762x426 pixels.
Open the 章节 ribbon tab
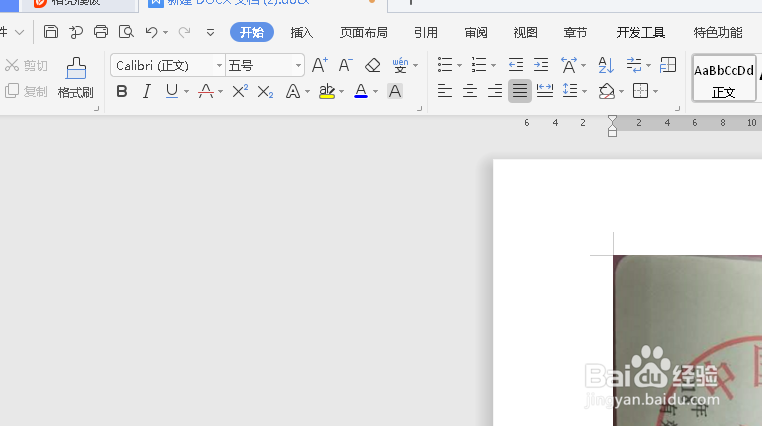pyautogui.click(x=575, y=33)
